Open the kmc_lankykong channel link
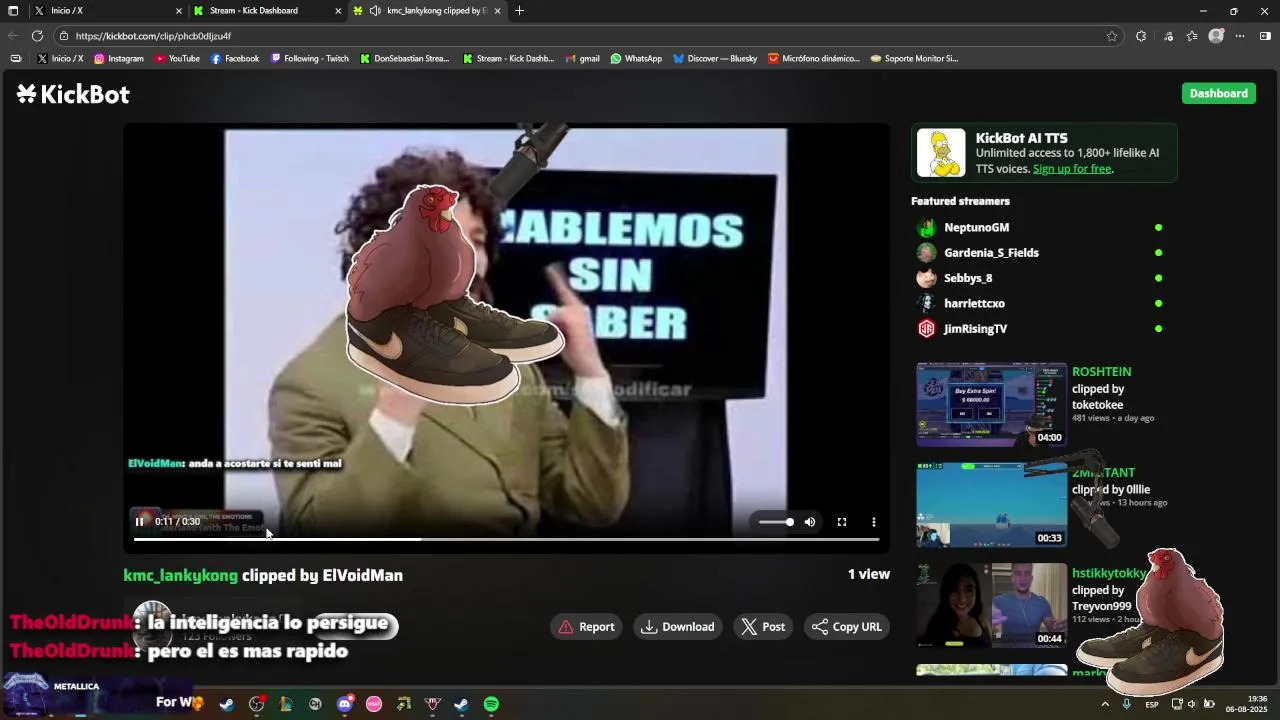The image size is (1280, 720). click(180, 576)
